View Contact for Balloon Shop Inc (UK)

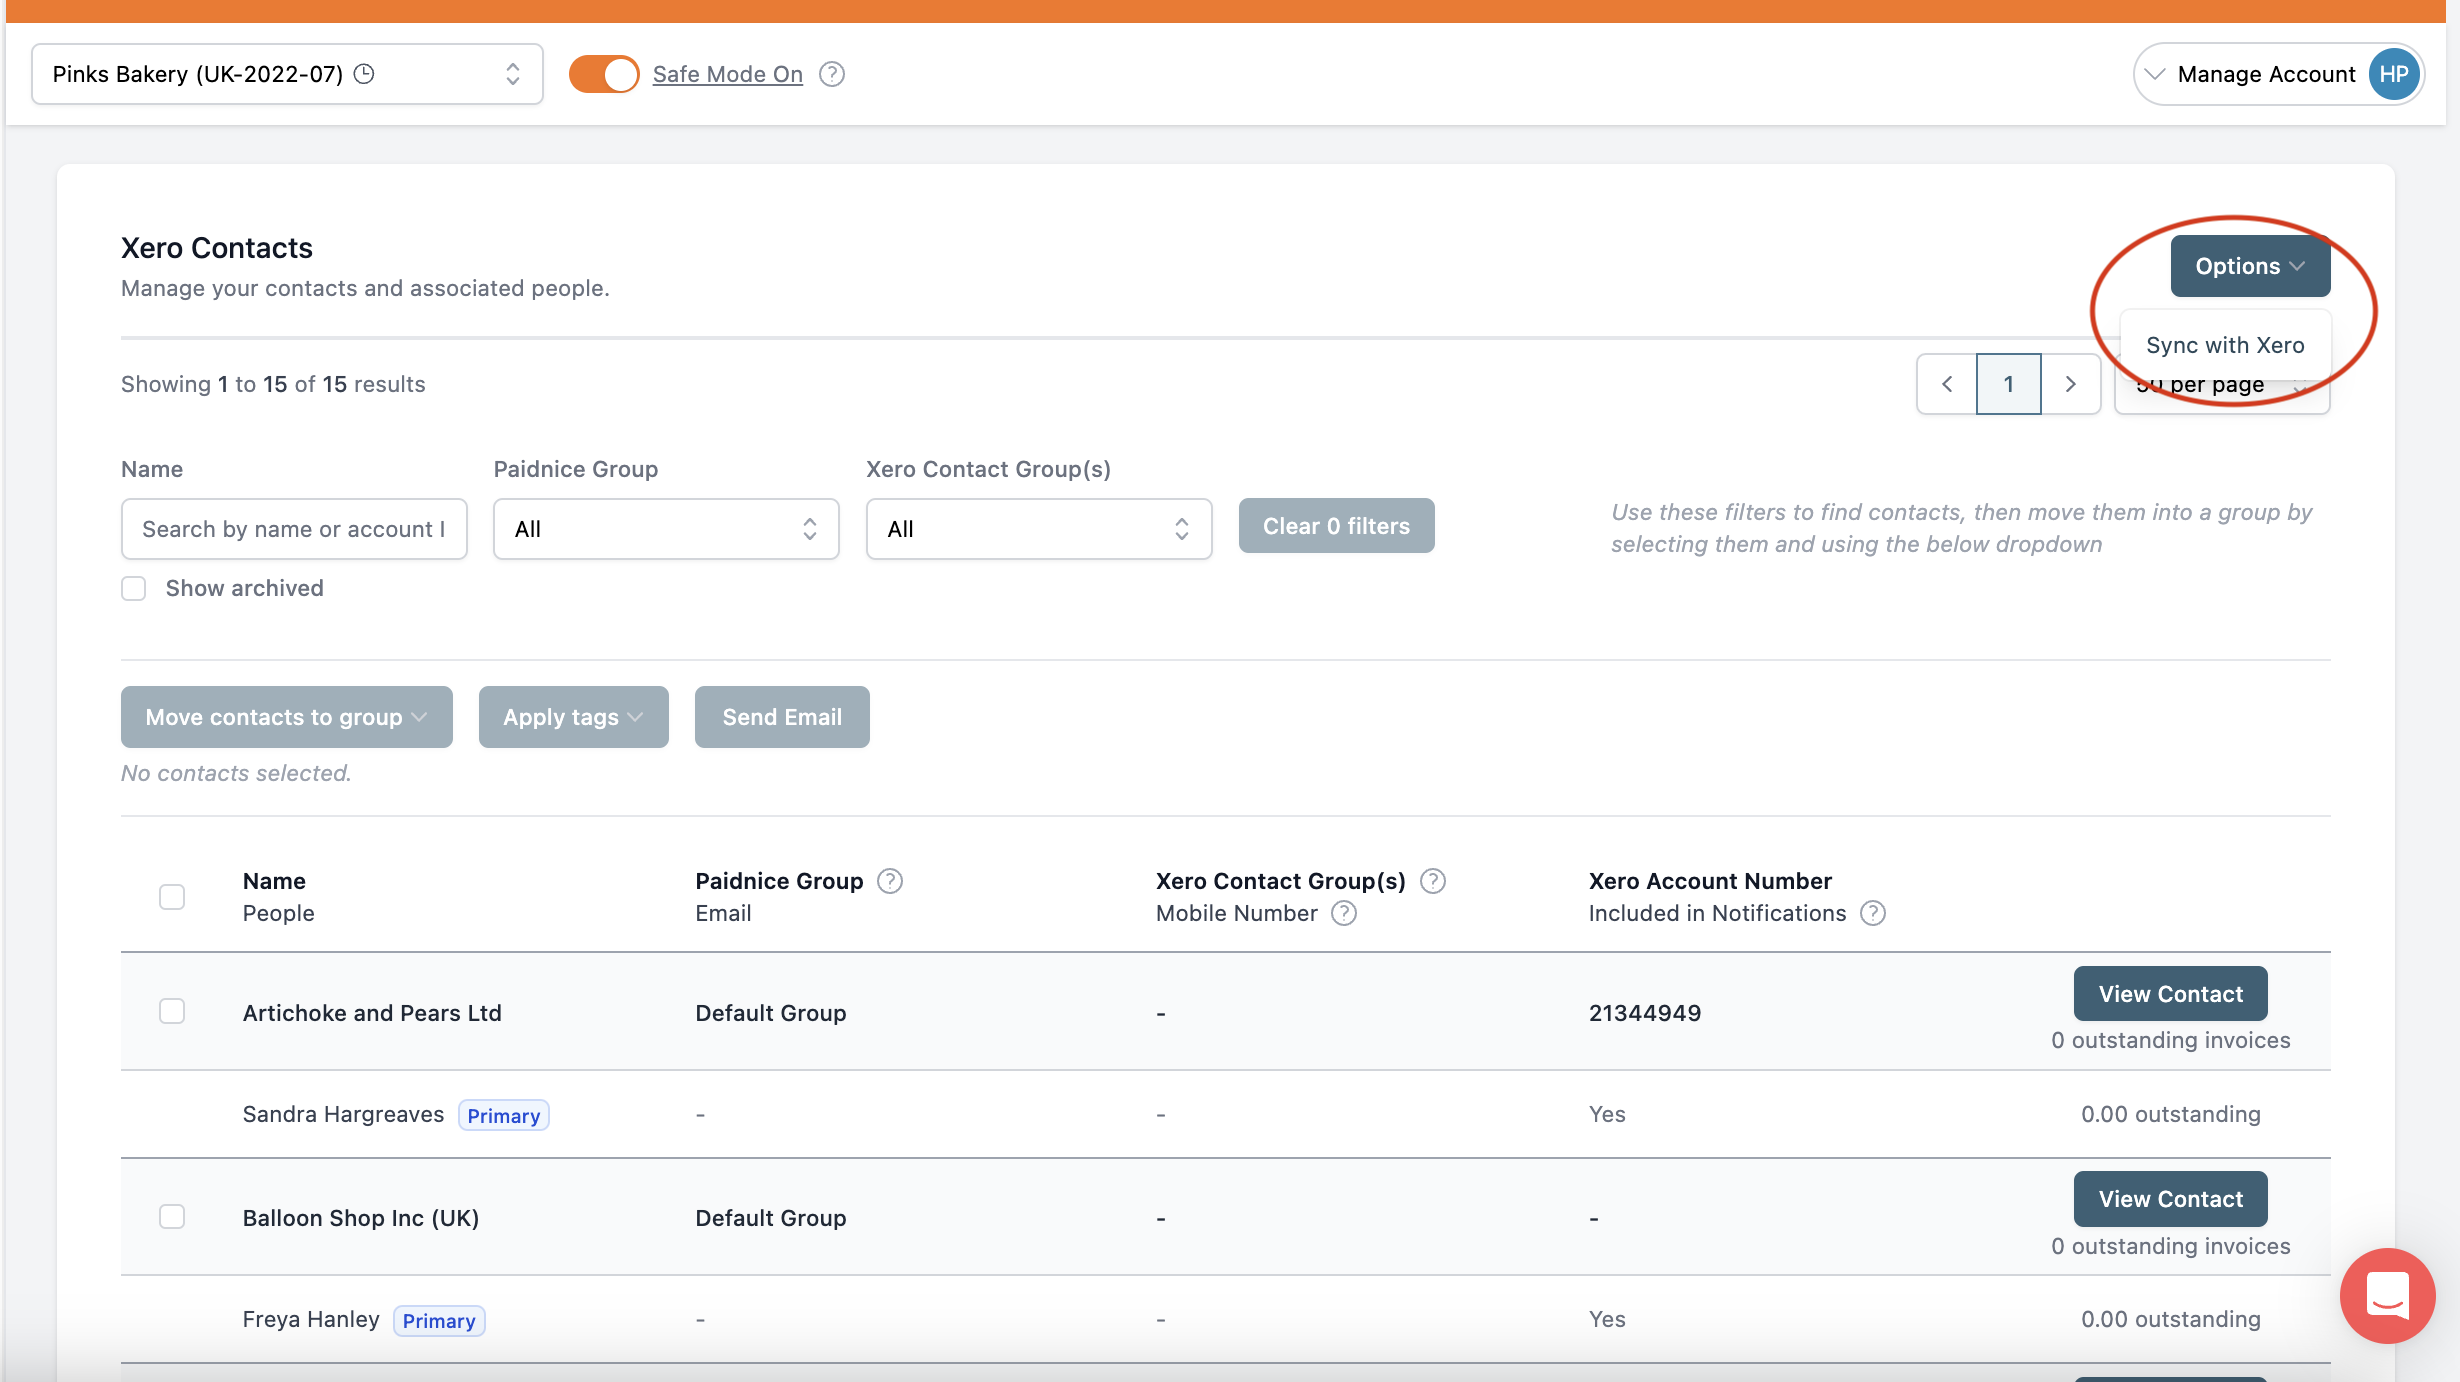point(2170,1198)
